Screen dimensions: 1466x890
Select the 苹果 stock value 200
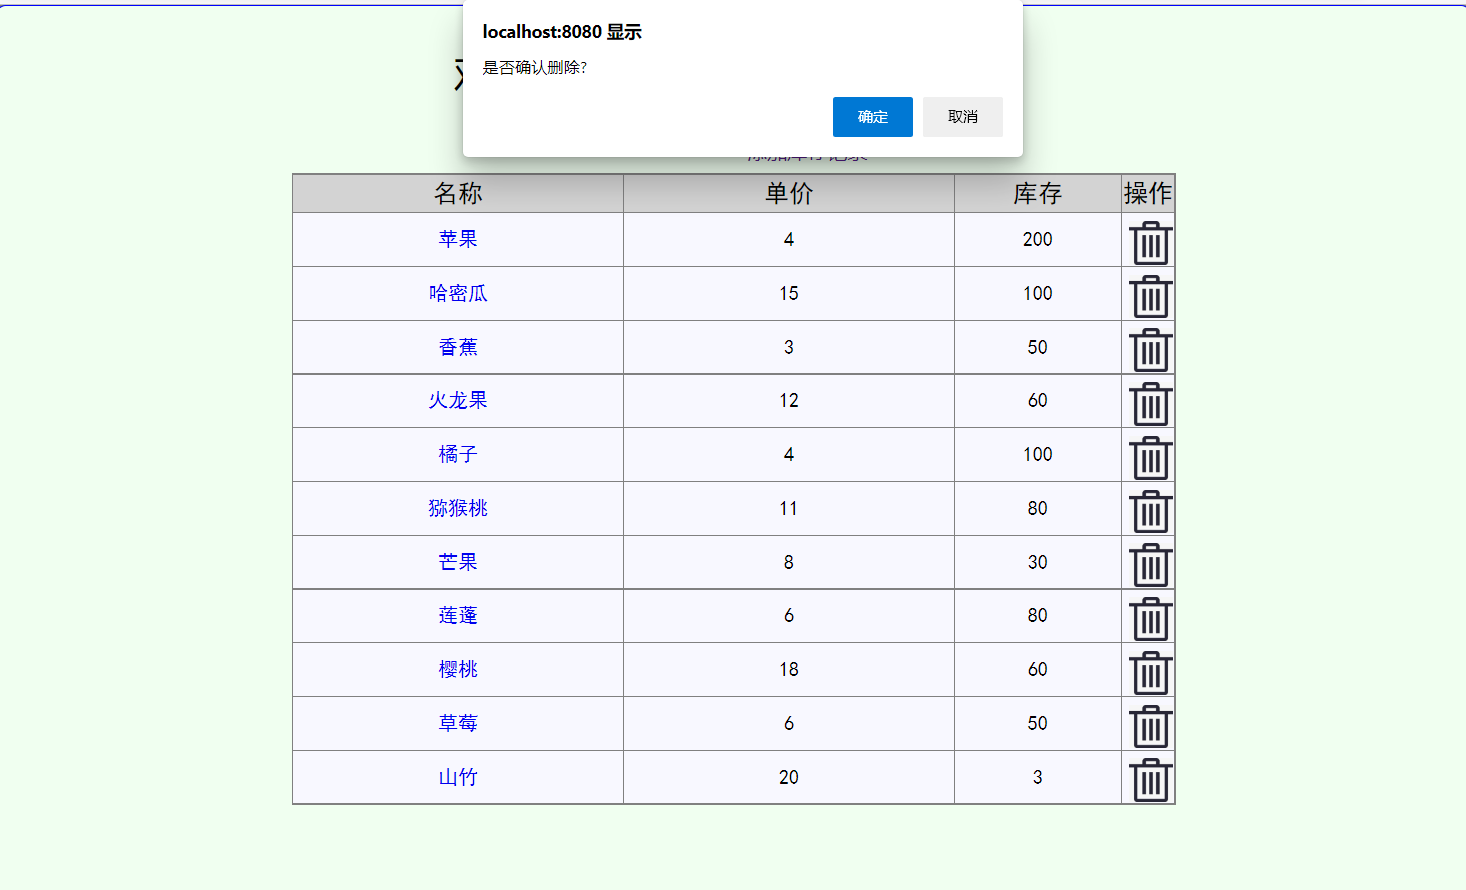(x=1038, y=239)
